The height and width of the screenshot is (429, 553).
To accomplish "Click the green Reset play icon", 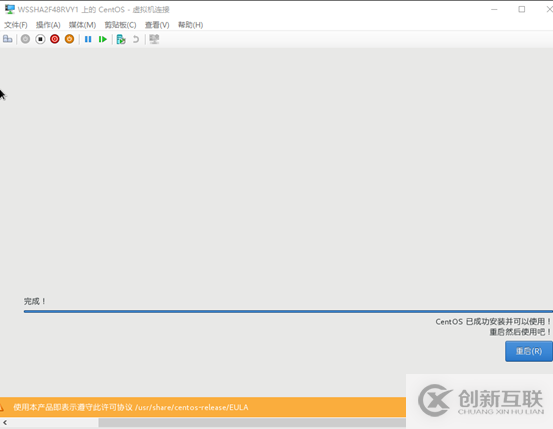I will pyautogui.click(x=103, y=39).
